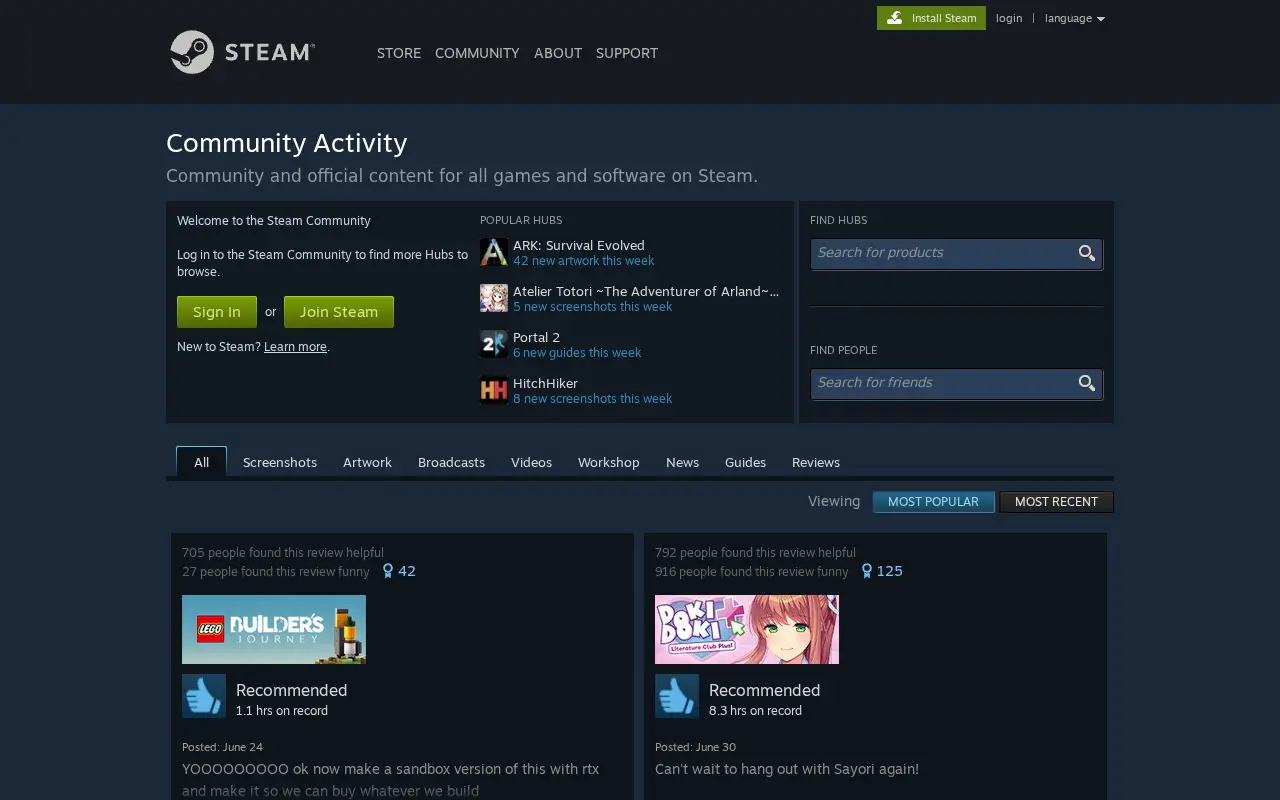Screen dimensions: 1280x800
Task: Switch to the Guides tab
Action: [745, 462]
